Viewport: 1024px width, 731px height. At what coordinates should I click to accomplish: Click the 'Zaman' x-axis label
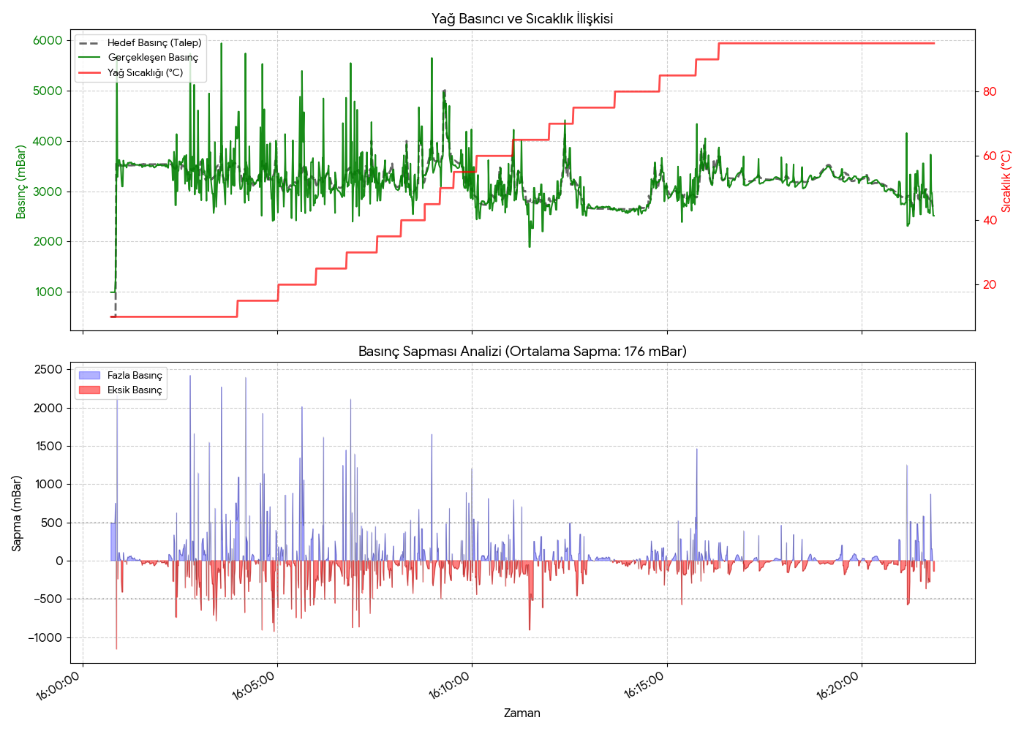tap(522, 713)
